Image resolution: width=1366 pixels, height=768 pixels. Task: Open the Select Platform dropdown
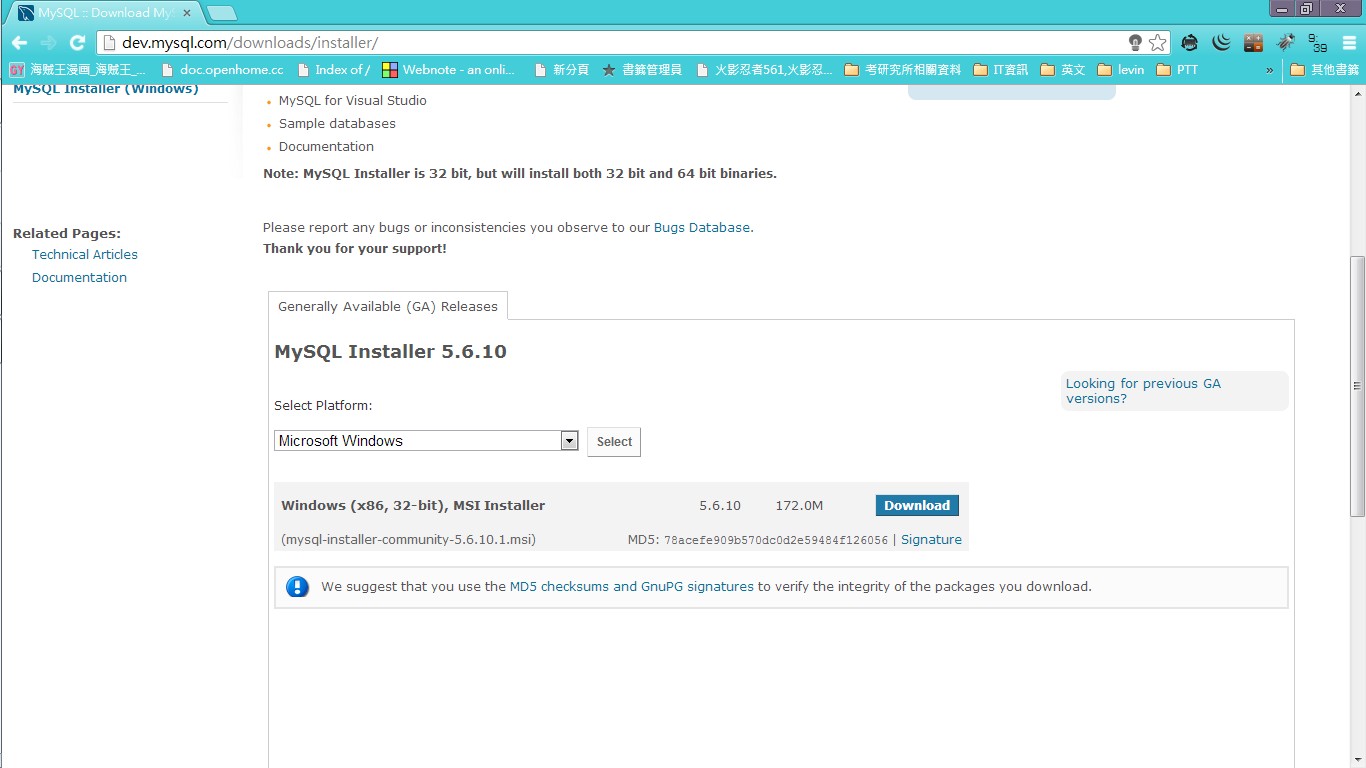(426, 441)
